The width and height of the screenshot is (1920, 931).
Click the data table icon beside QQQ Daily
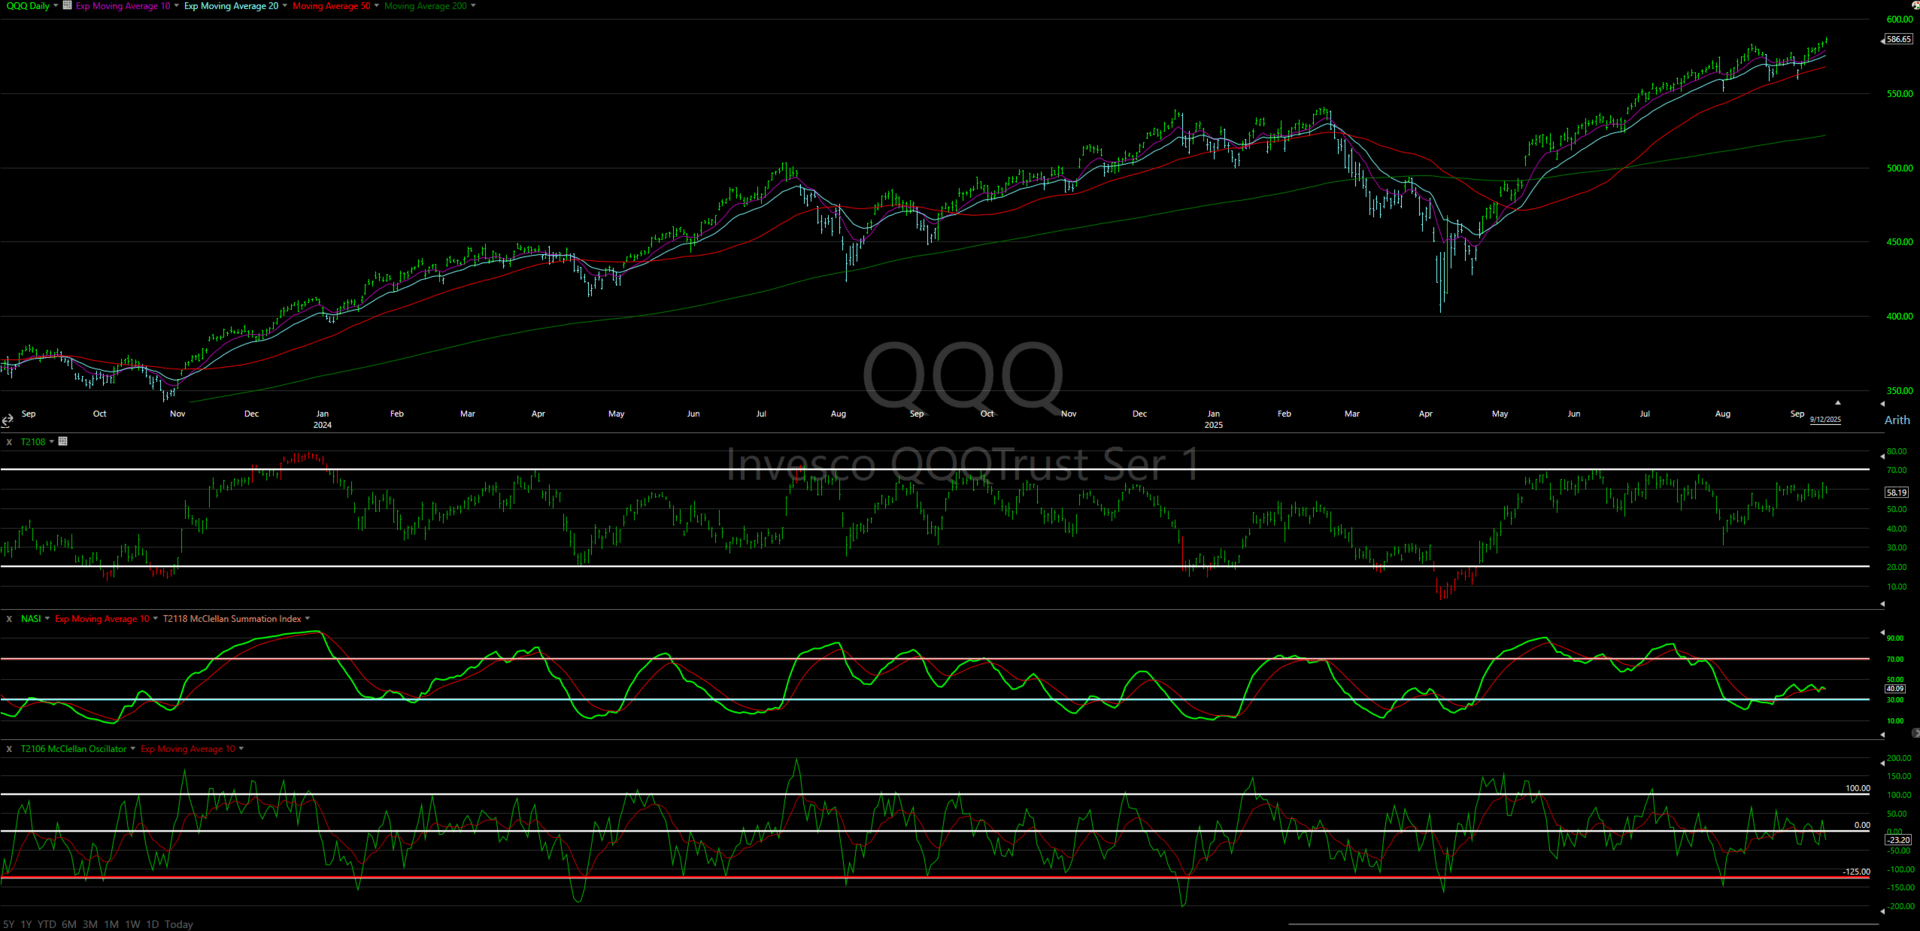(x=67, y=5)
